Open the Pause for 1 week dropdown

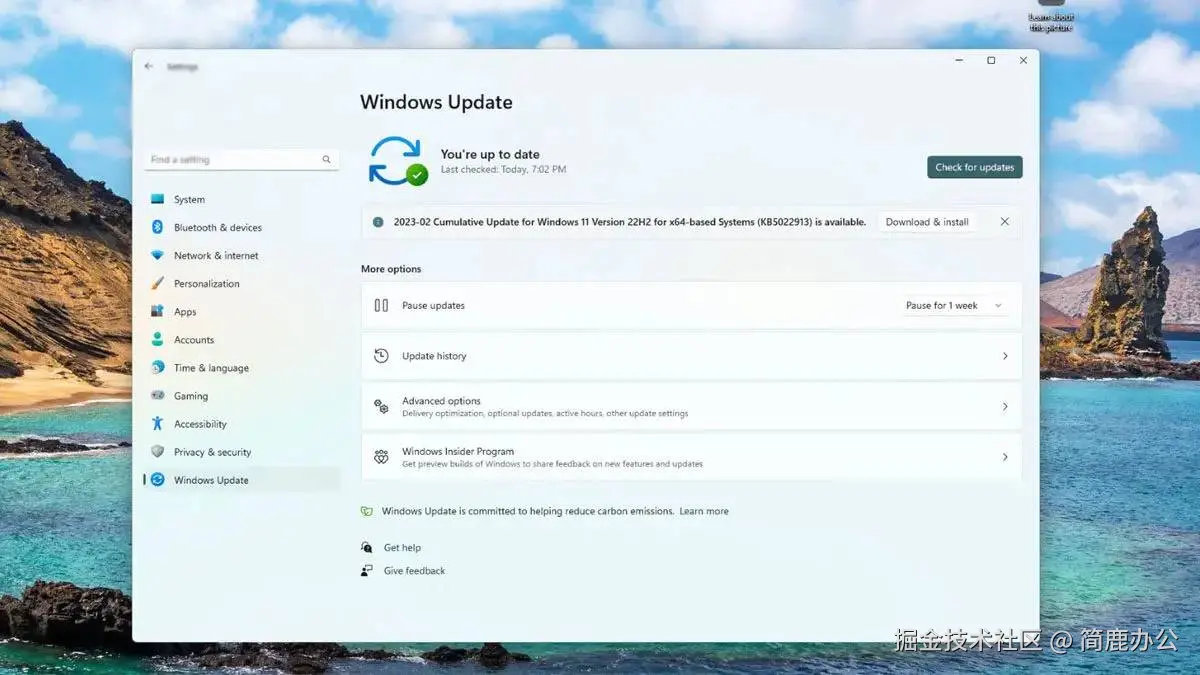955,305
